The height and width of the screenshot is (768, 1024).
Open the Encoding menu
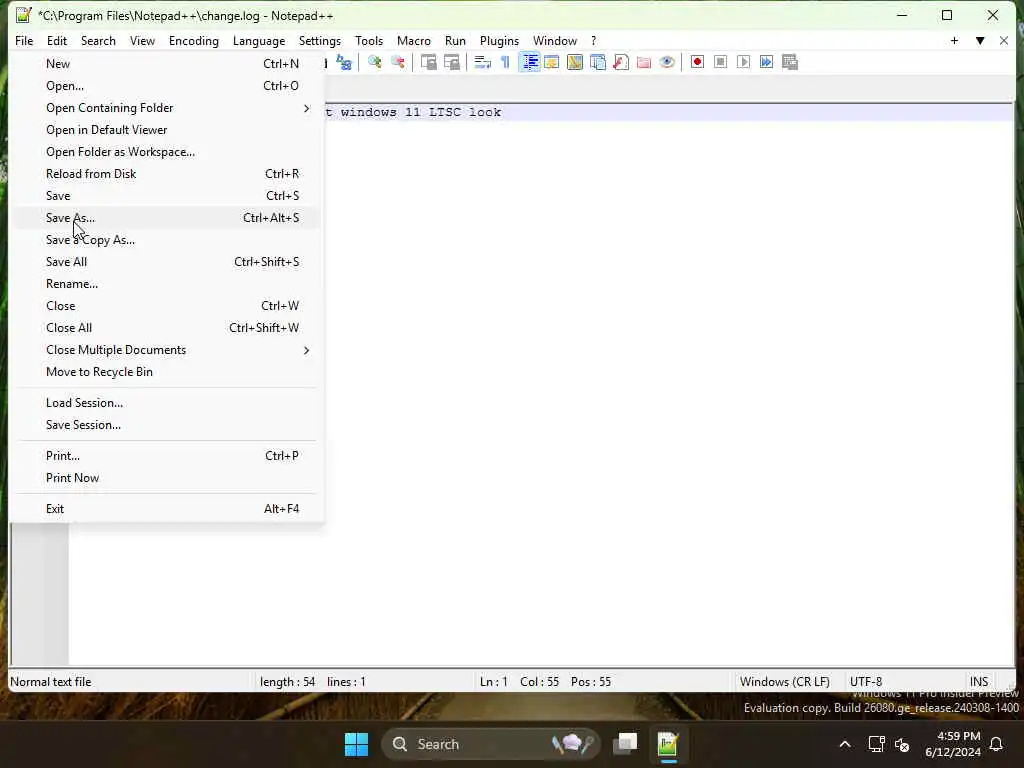pyautogui.click(x=194, y=40)
